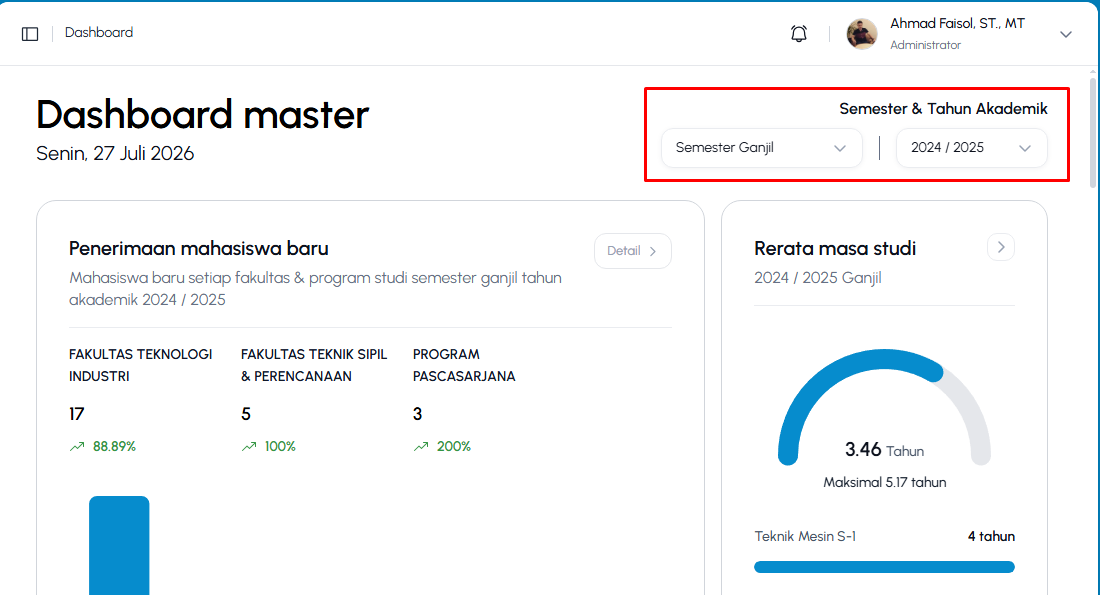
Task: Toggle the sidebar panel icon
Action: (30, 34)
